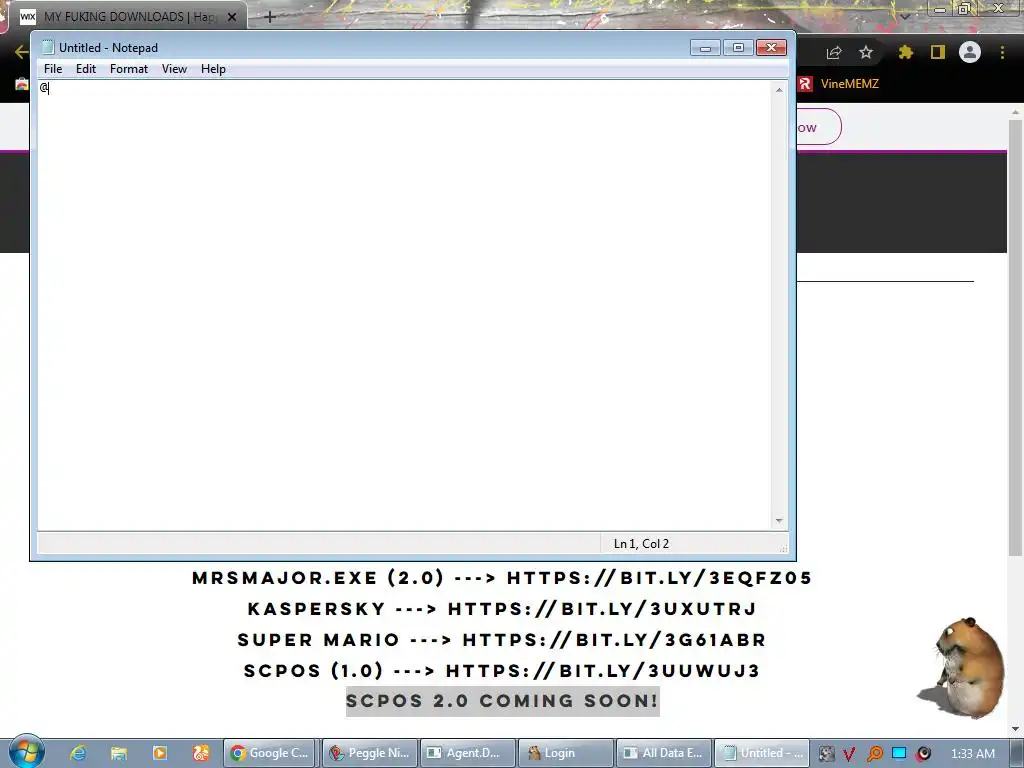
Task: Click the VineMEMZ bookmark favicon
Action: [x=805, y=84]
